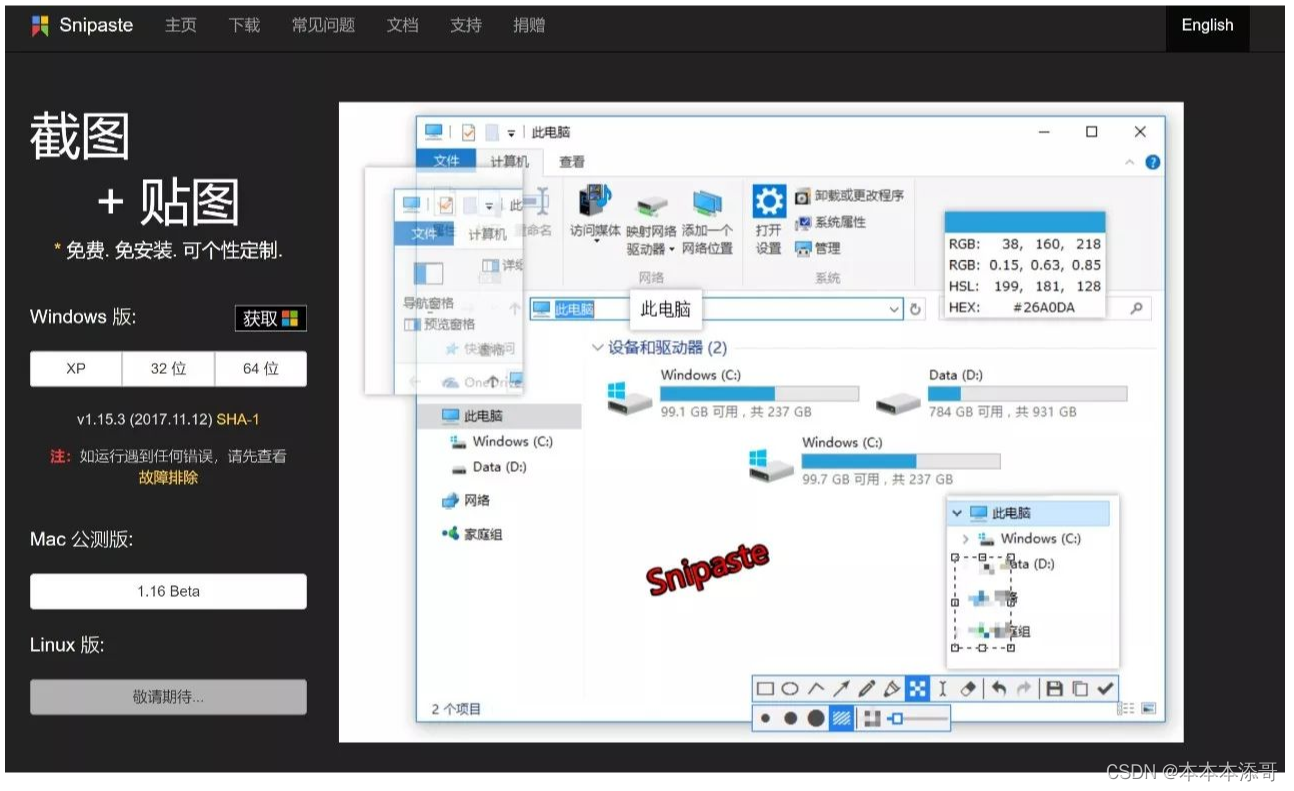1294x791 pixels.
Task: Expand Windows (C:) in the pasted tree
Action: 965,539
